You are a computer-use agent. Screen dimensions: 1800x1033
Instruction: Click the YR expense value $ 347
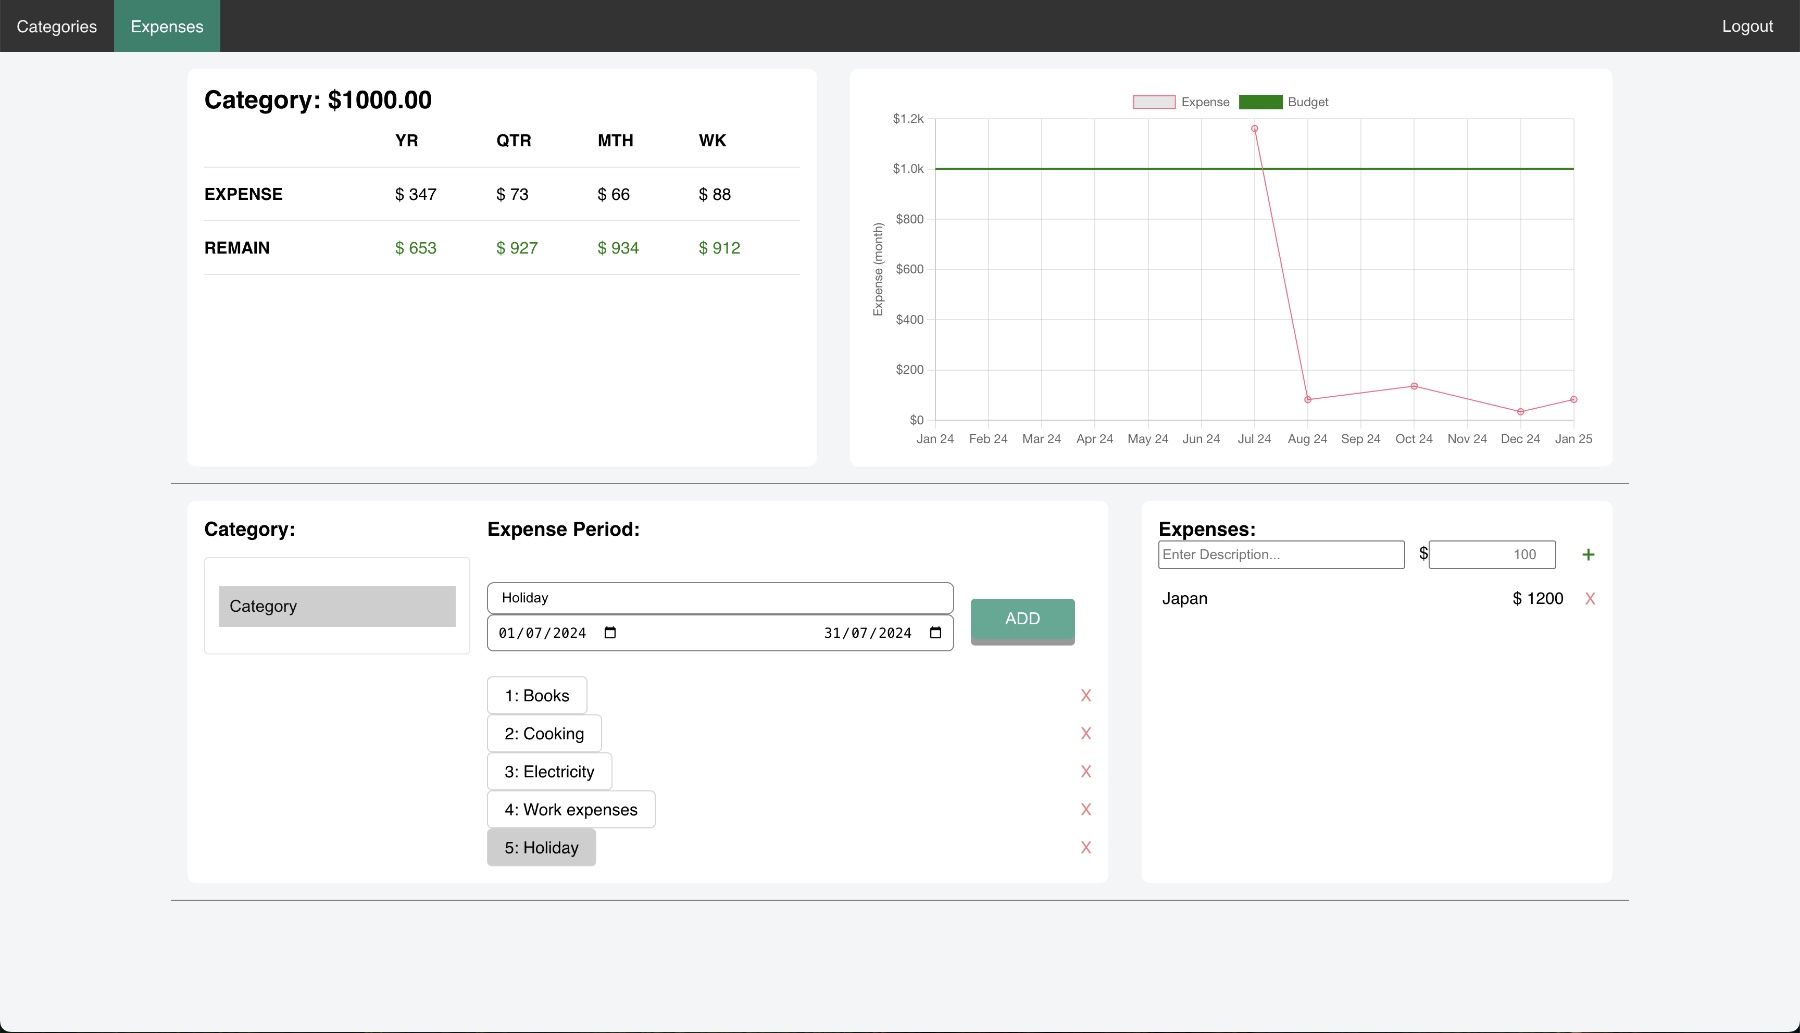(x=416, y=195)
